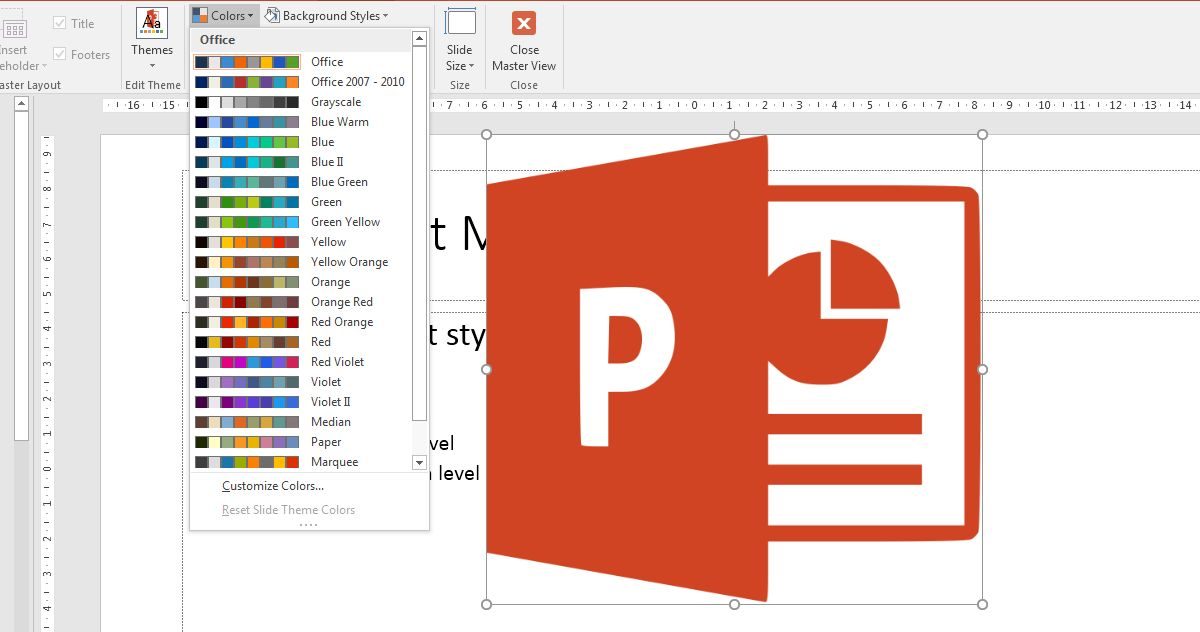Click the Background Styles icon
1200x632 pixels.
pyautogui.click(x=272, y=15)
